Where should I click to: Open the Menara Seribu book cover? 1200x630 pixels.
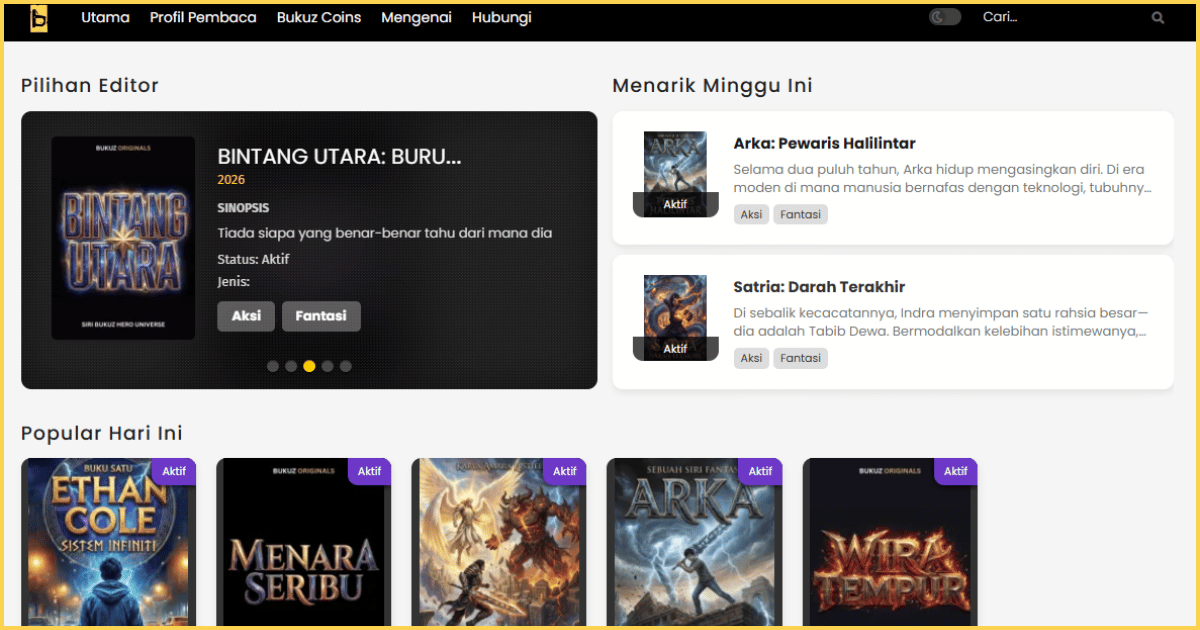(303, 543)
